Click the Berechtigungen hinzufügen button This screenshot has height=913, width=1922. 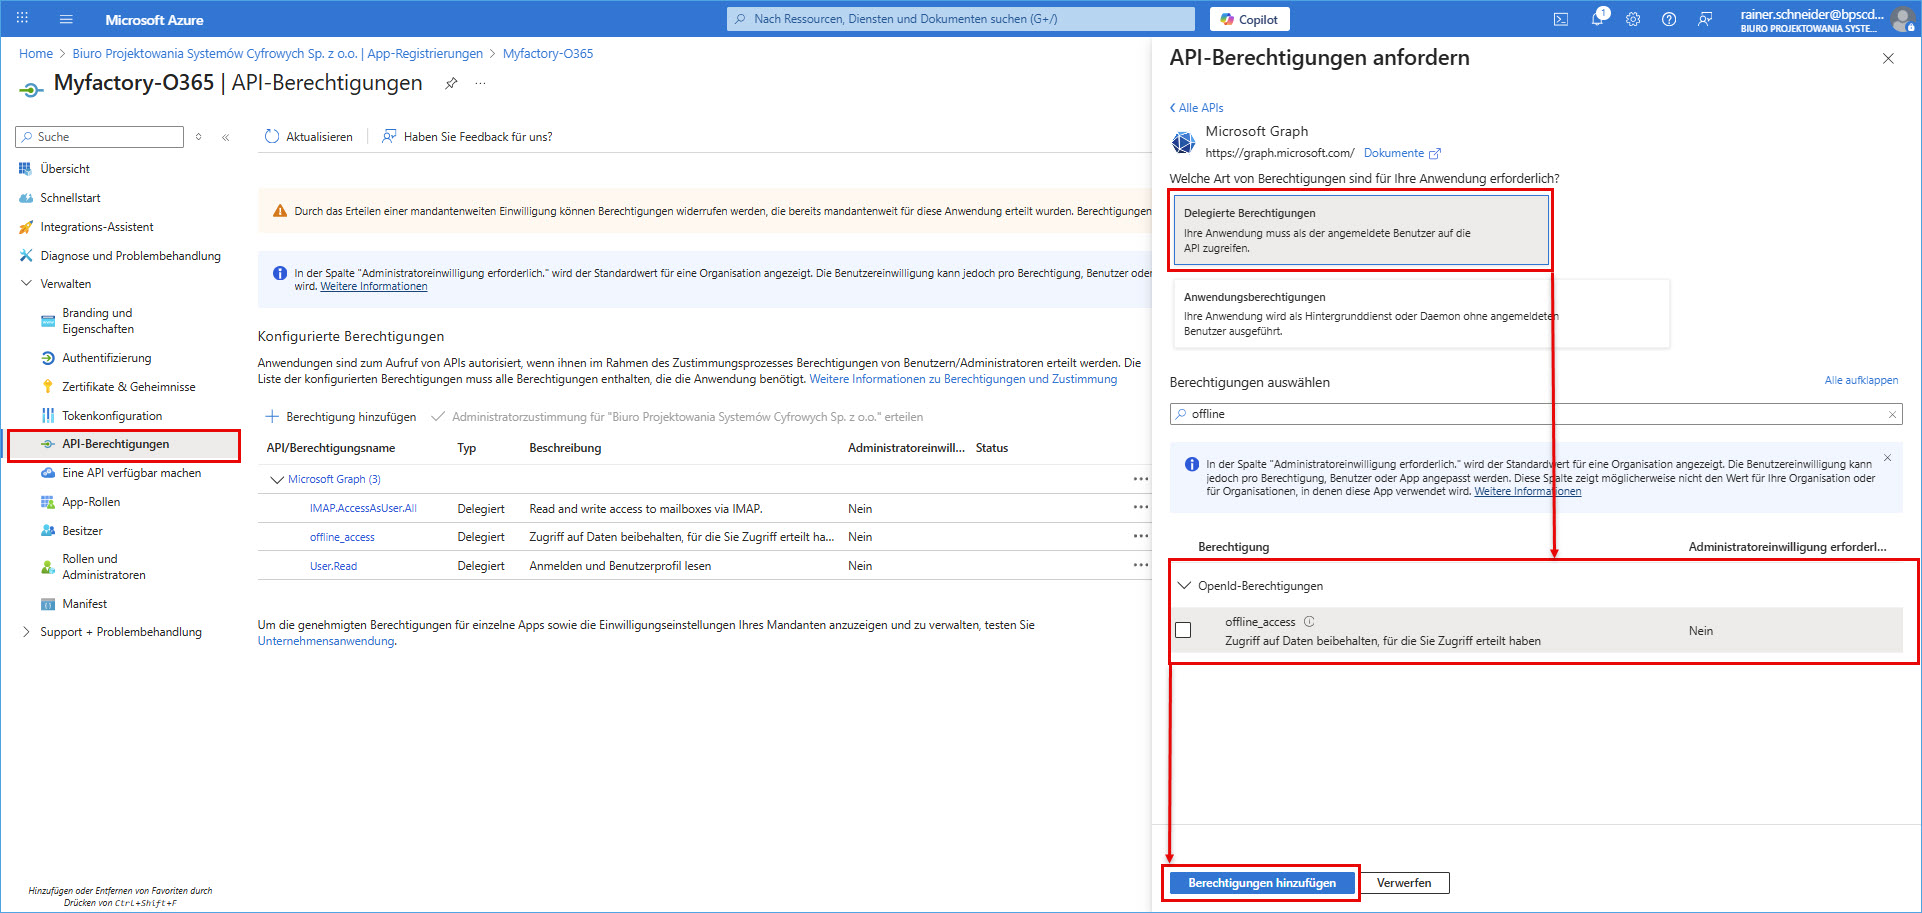click(1262, 883)
